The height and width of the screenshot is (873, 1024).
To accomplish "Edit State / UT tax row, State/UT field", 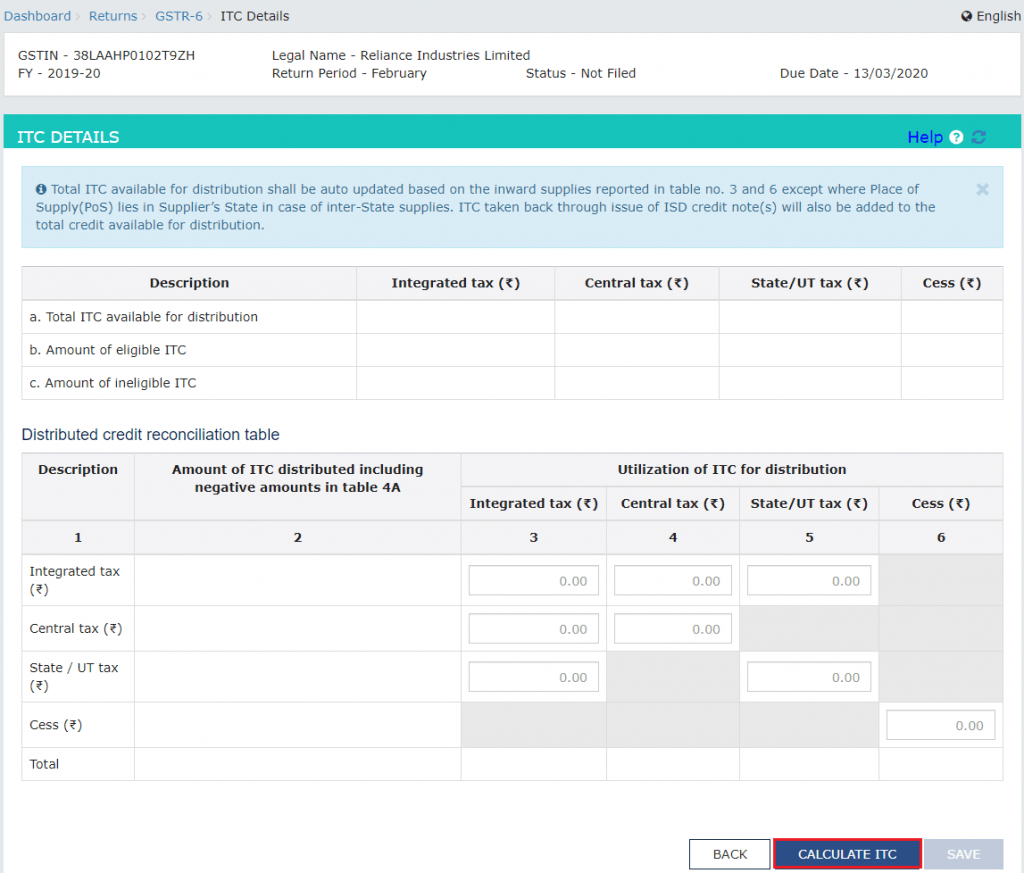I will tap(808, 677).
